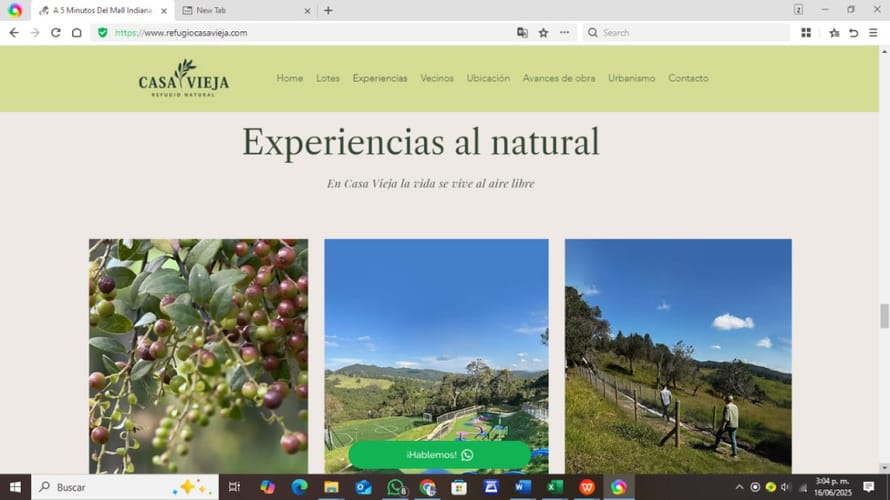This screenshot has width=890, height=500.
Task: Go to the Urbanismo section
Action: click(x=631, y=78)
